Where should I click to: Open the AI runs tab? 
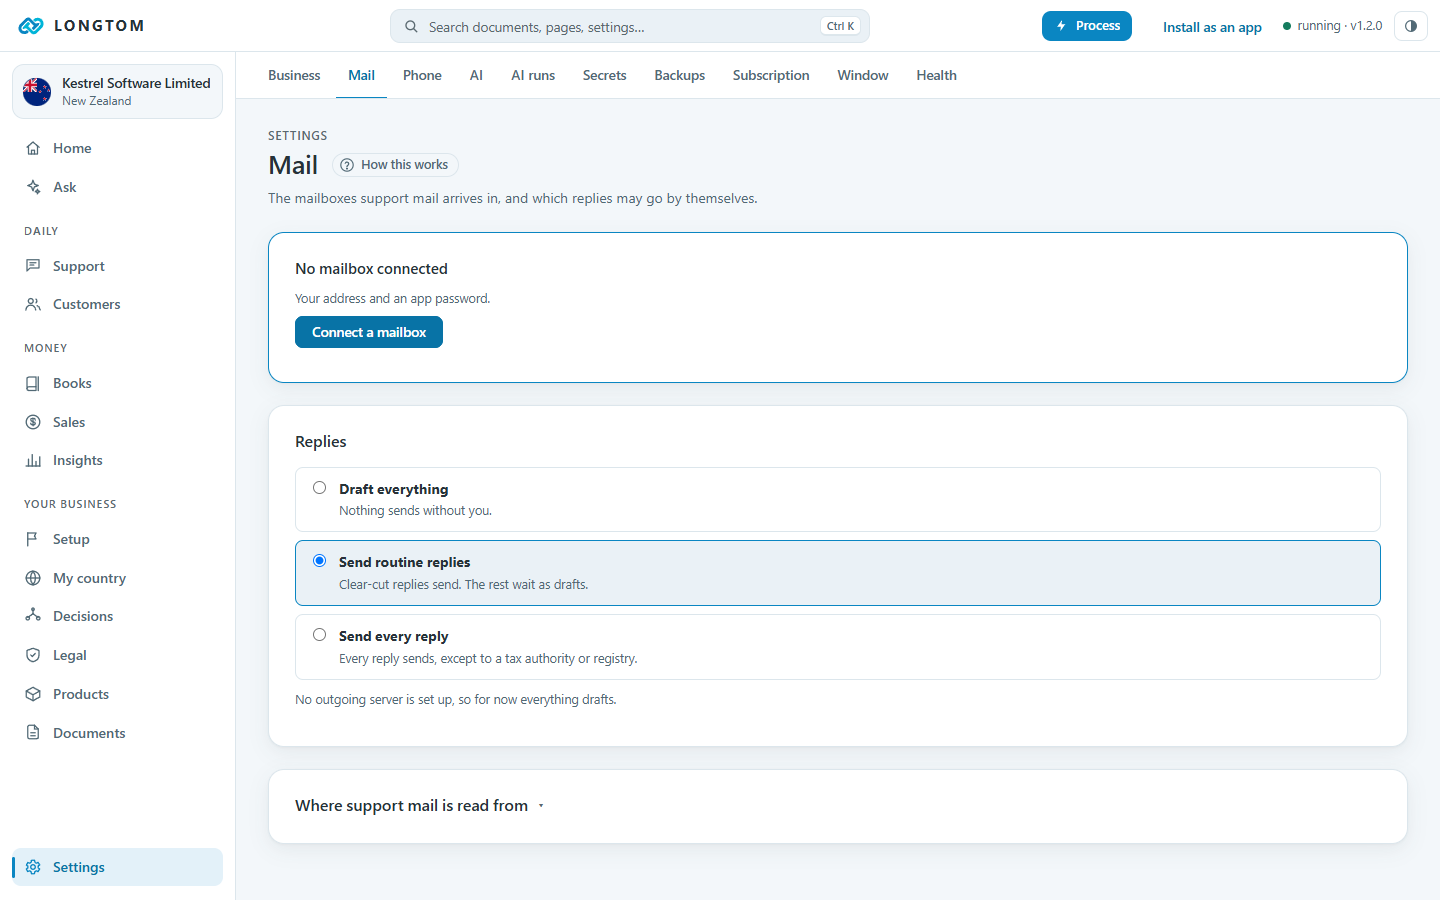tap(533, 75)
